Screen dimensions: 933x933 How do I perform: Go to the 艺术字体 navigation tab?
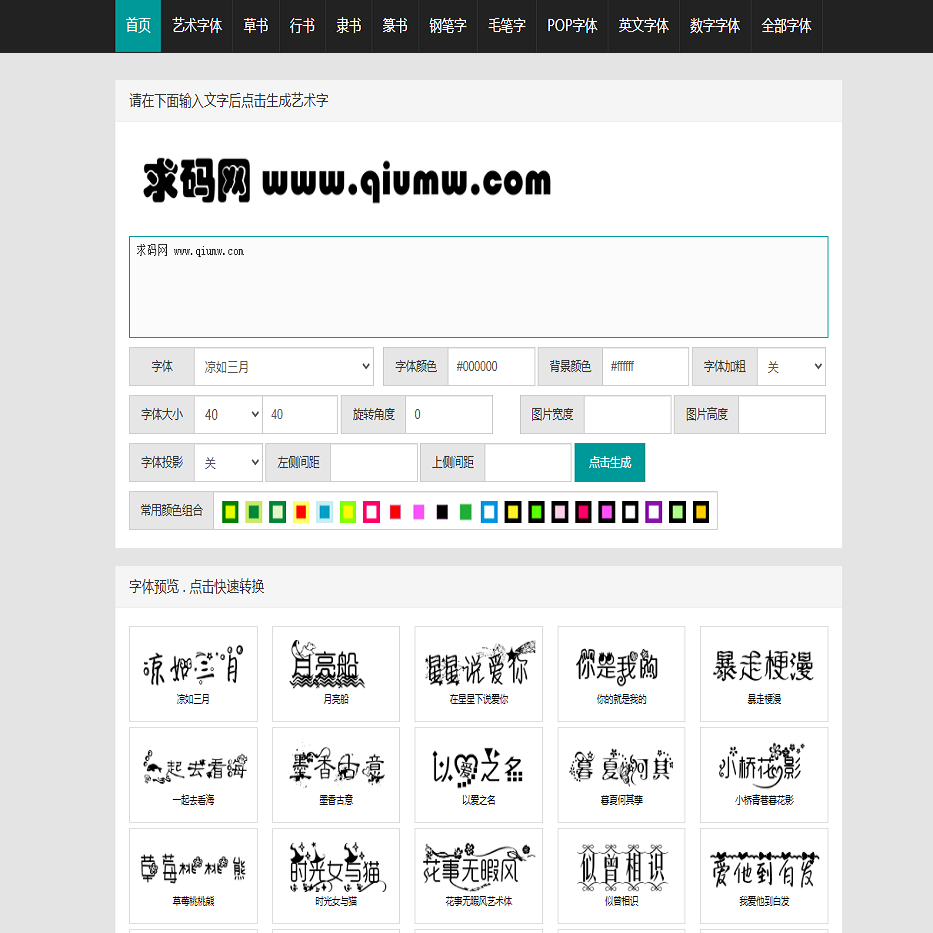(197, 26)
